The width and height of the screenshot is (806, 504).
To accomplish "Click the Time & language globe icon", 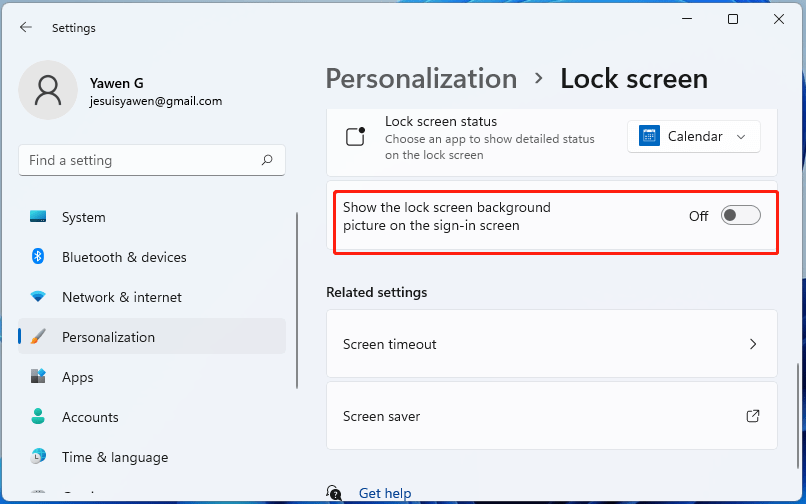I will point(38,457).
